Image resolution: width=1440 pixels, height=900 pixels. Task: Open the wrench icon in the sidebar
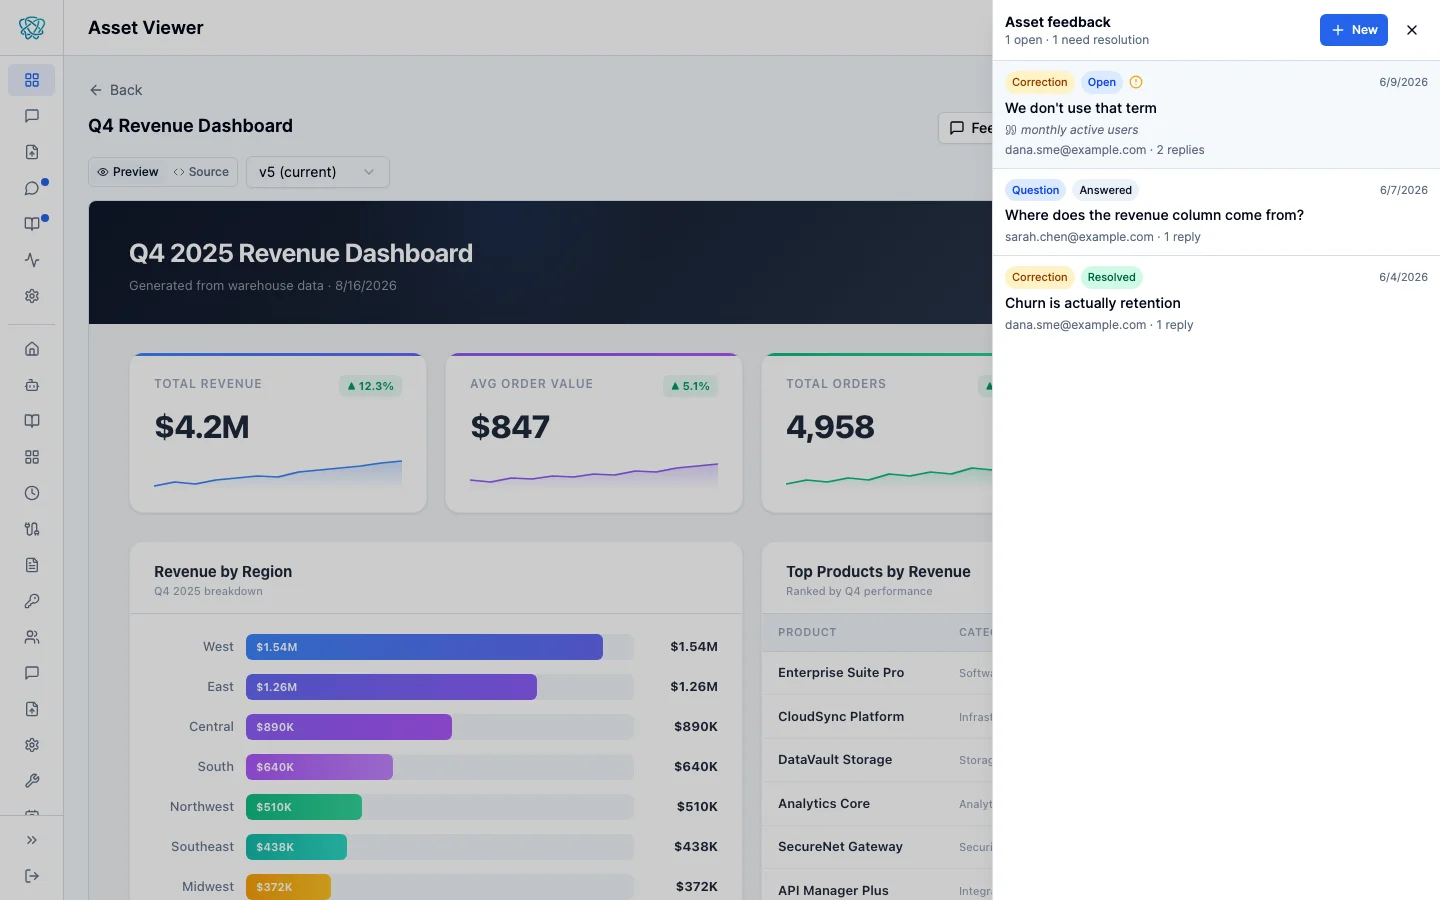click(32, 781)
